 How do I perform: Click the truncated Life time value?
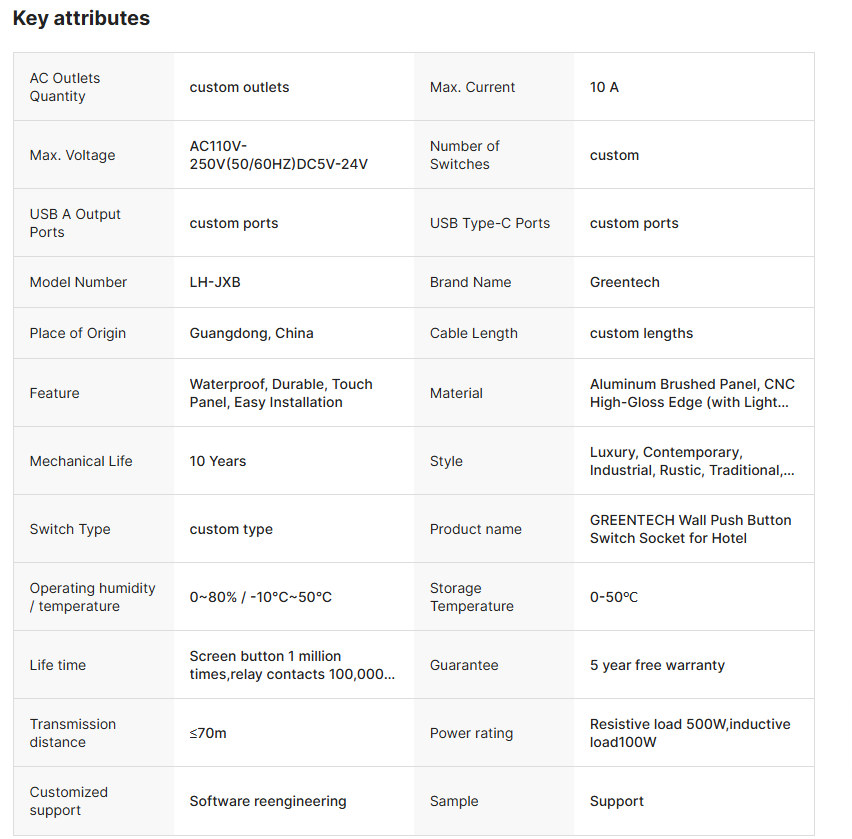click(x=292, y=665)
